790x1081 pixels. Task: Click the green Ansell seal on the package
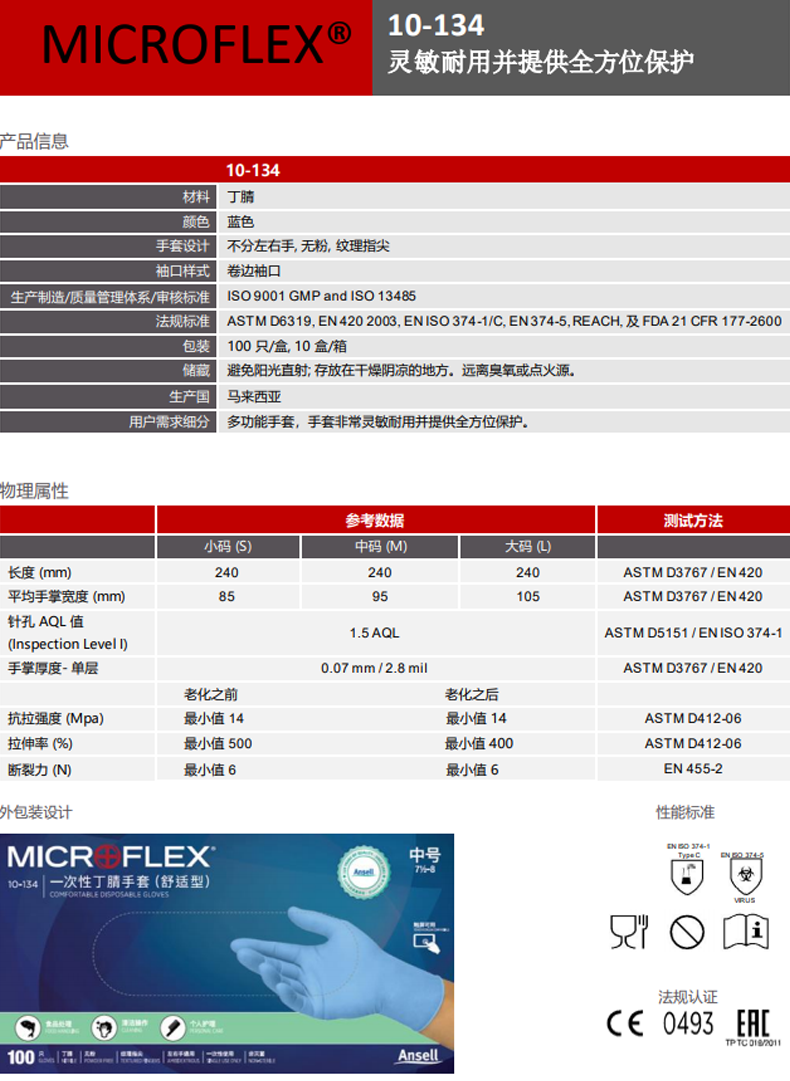pos(363,872)
